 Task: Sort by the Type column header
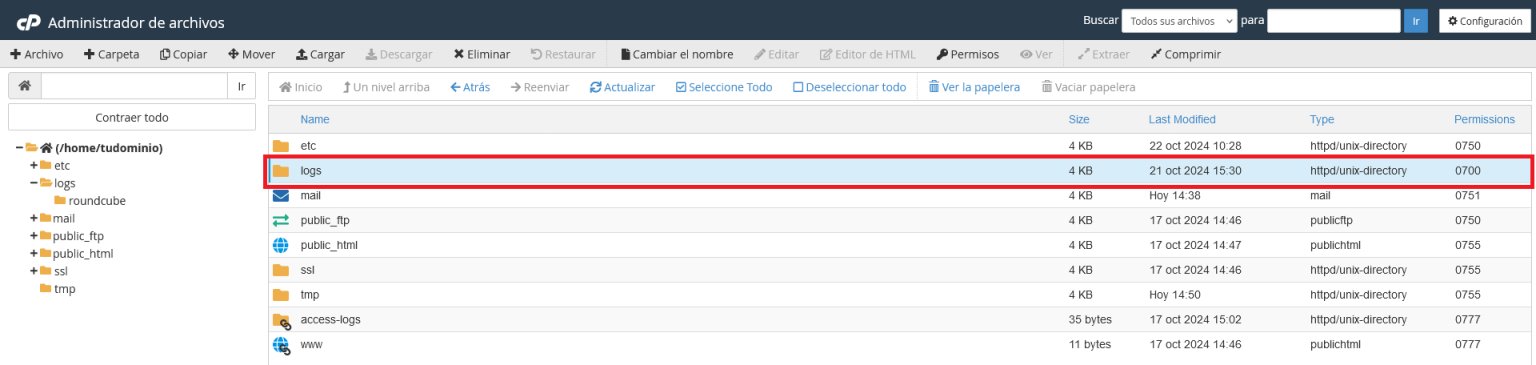[x=1322, y=119]
